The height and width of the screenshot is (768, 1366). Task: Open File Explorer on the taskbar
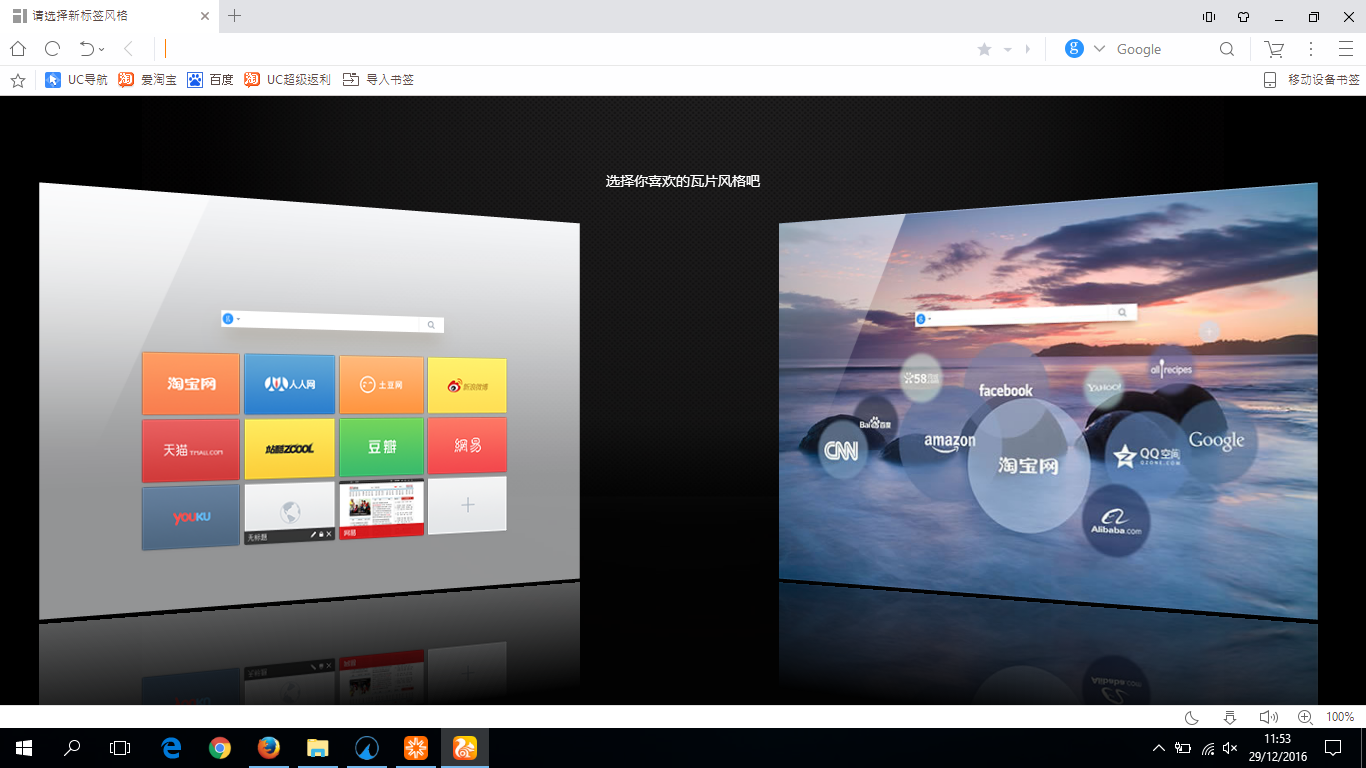click(x=317, y=748)
